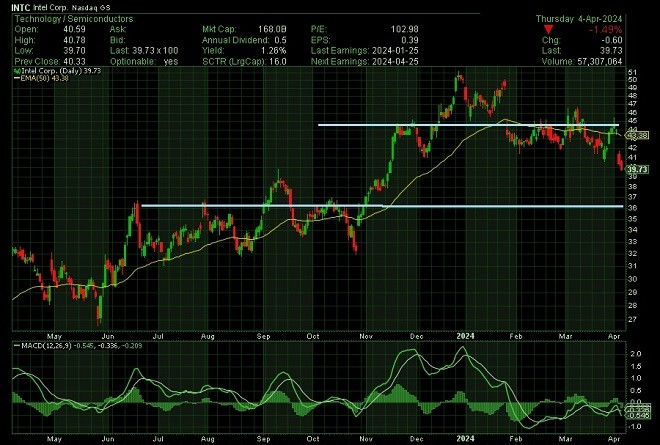Viewport: 660px width, 445px height.
Task: Click the Sep label under price chart
Action: click(x=263, y=336)
